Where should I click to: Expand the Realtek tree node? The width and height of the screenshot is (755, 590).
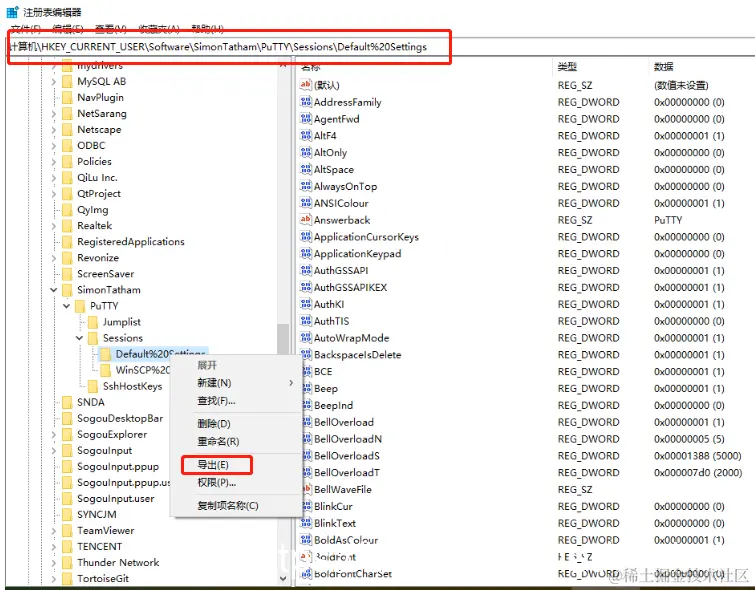click(x=53, y=226)
